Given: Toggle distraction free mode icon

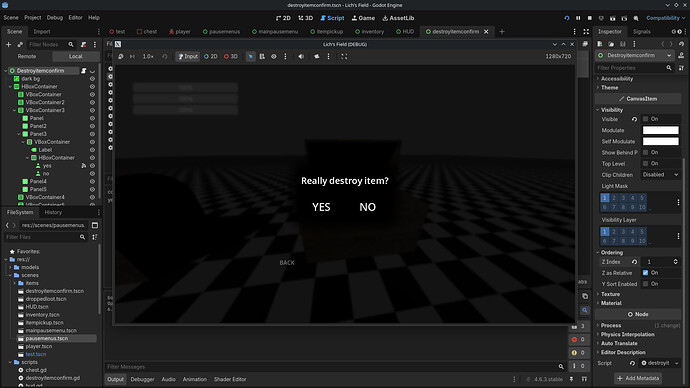Looking at the screenshot, I should click(x=586, y=32).
